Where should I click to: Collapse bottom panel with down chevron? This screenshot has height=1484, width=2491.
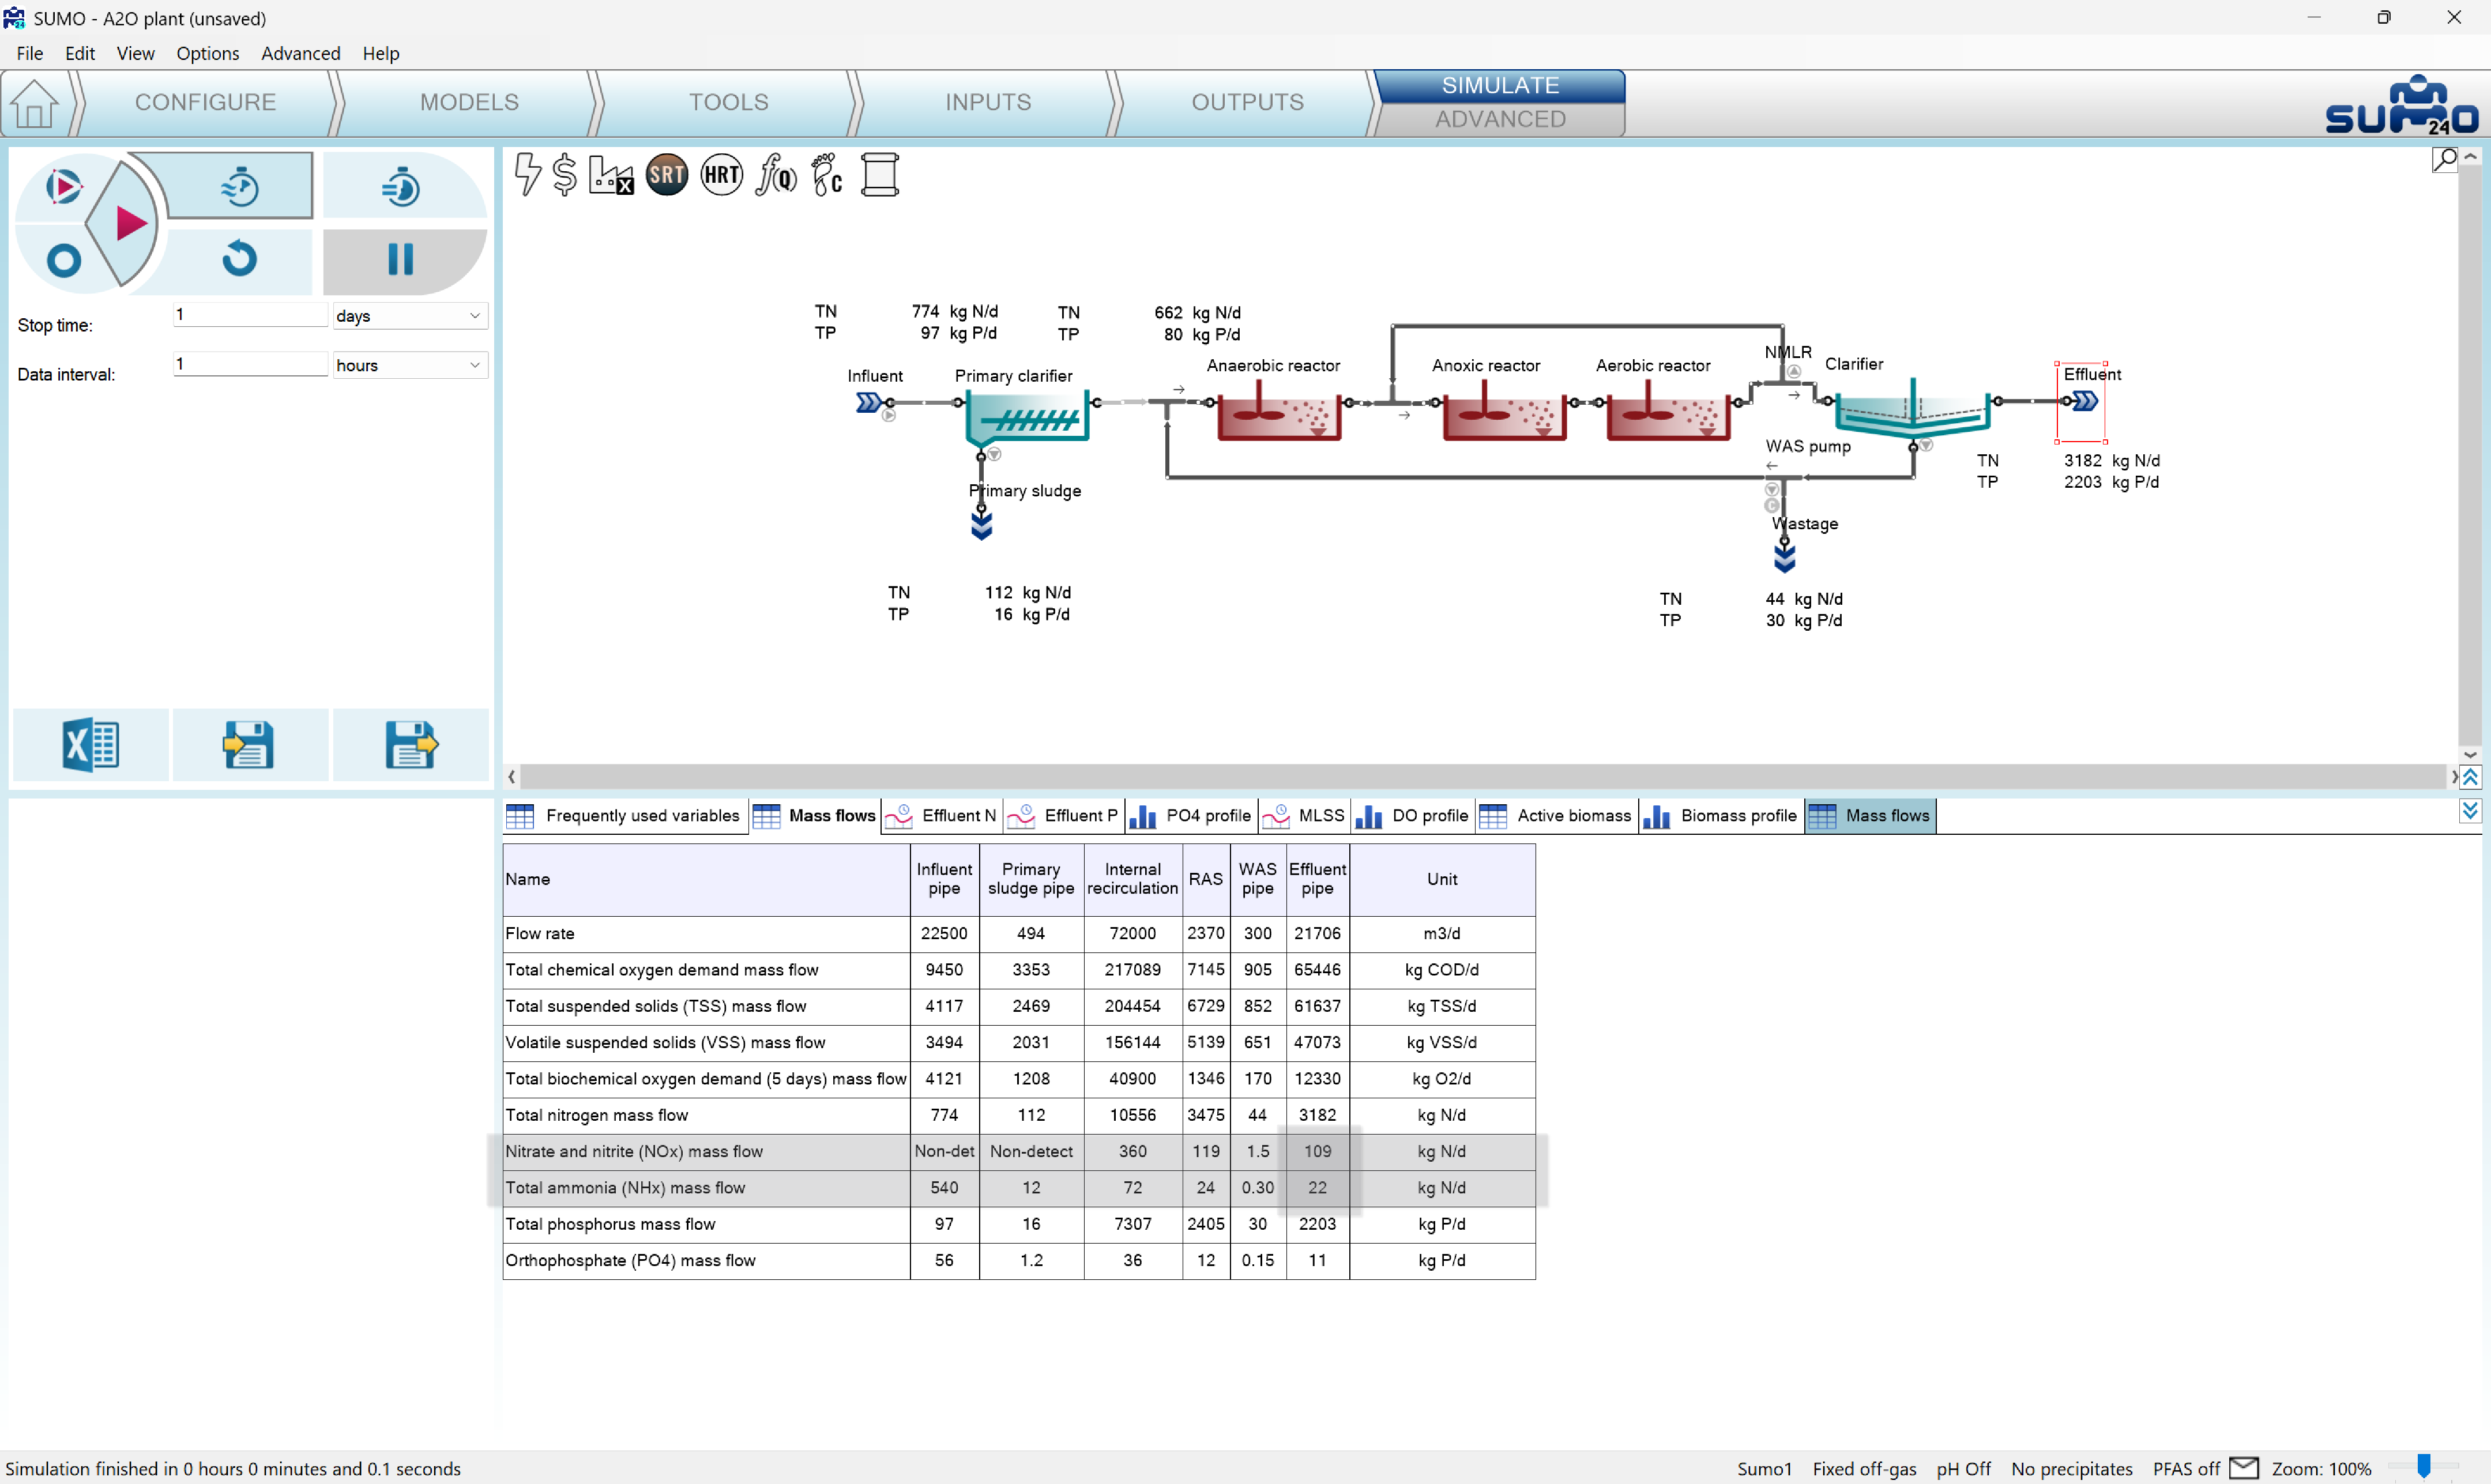2470,811
